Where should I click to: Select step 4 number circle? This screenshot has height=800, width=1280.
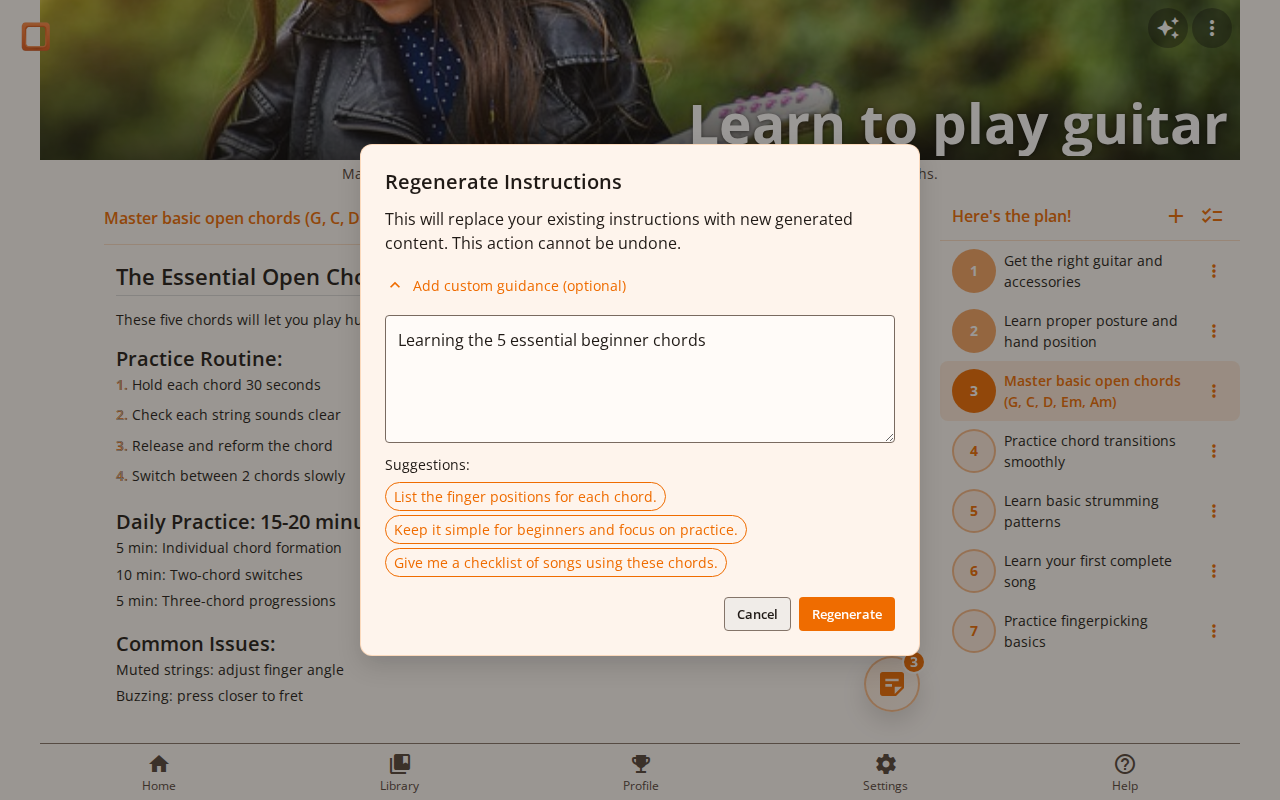click(974, 451)
